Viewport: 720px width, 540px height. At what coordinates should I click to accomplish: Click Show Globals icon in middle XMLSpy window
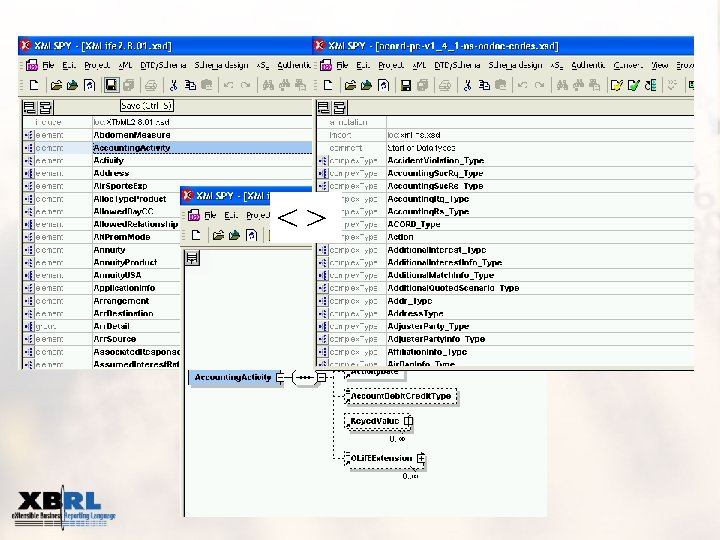tap(192, 258)
